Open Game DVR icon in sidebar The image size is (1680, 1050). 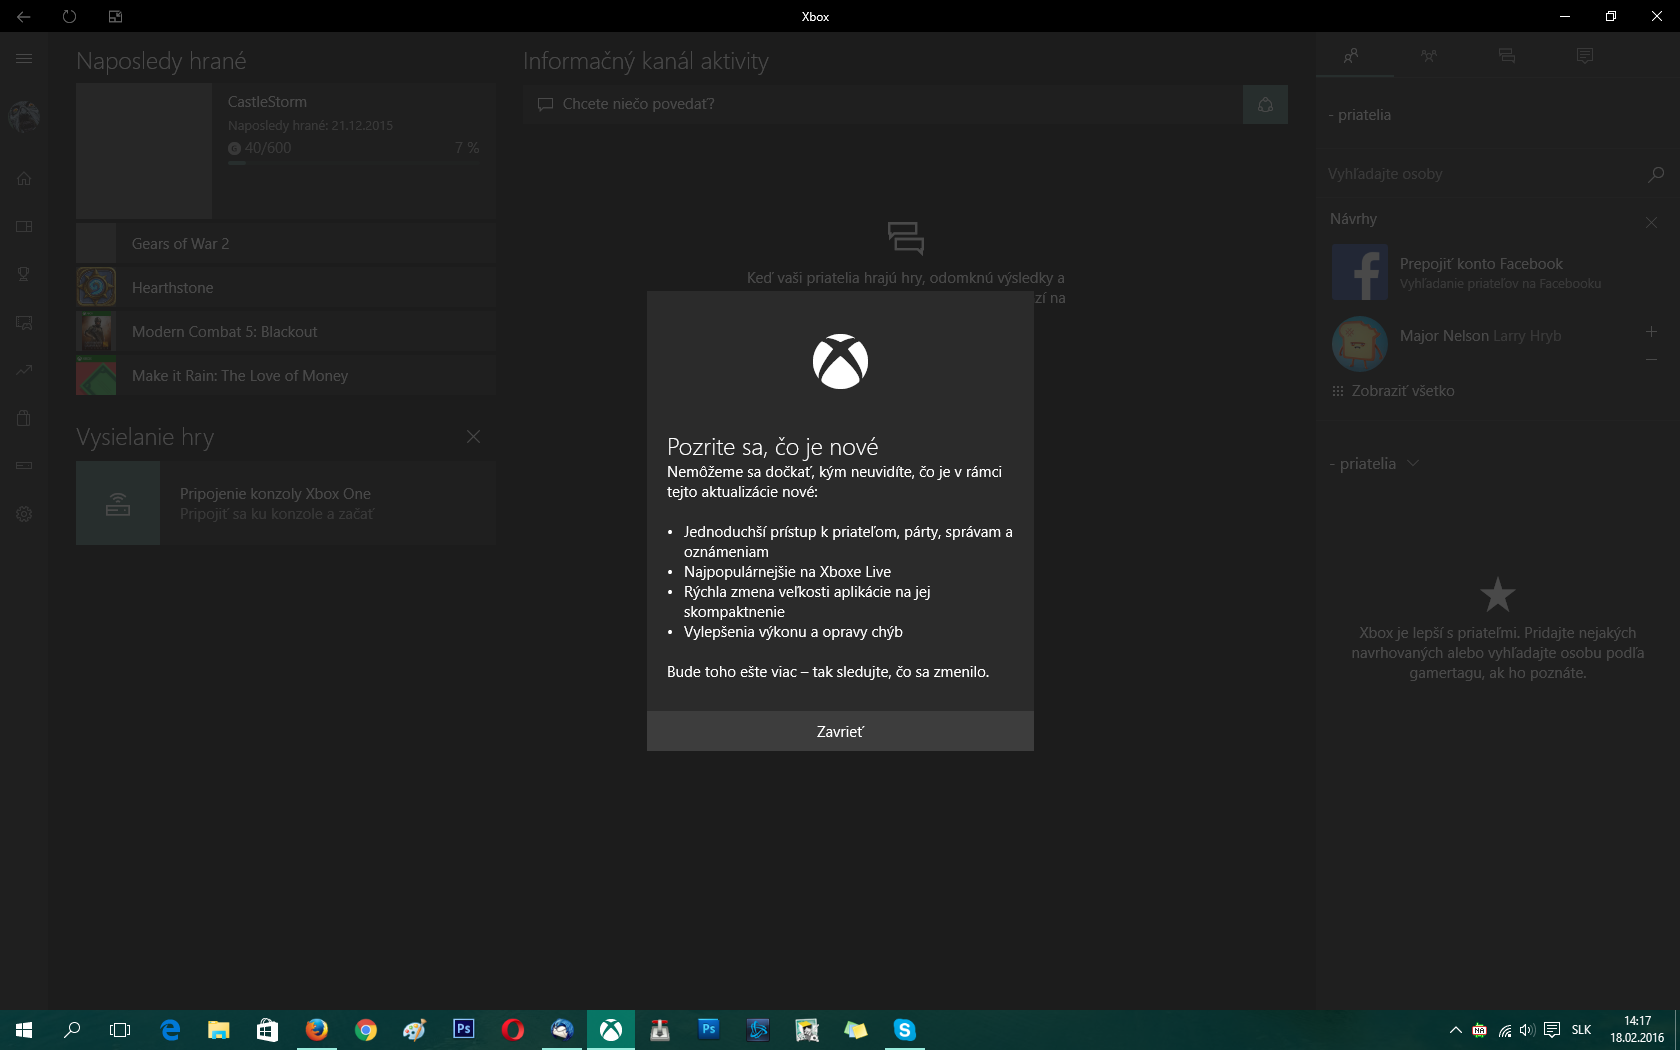[x=24, y=323]
